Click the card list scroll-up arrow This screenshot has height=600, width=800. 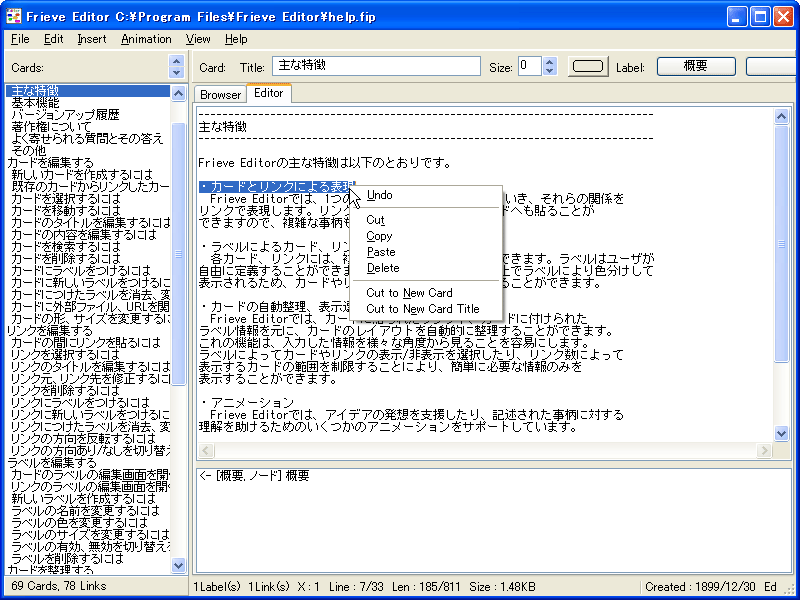[179, 93]
